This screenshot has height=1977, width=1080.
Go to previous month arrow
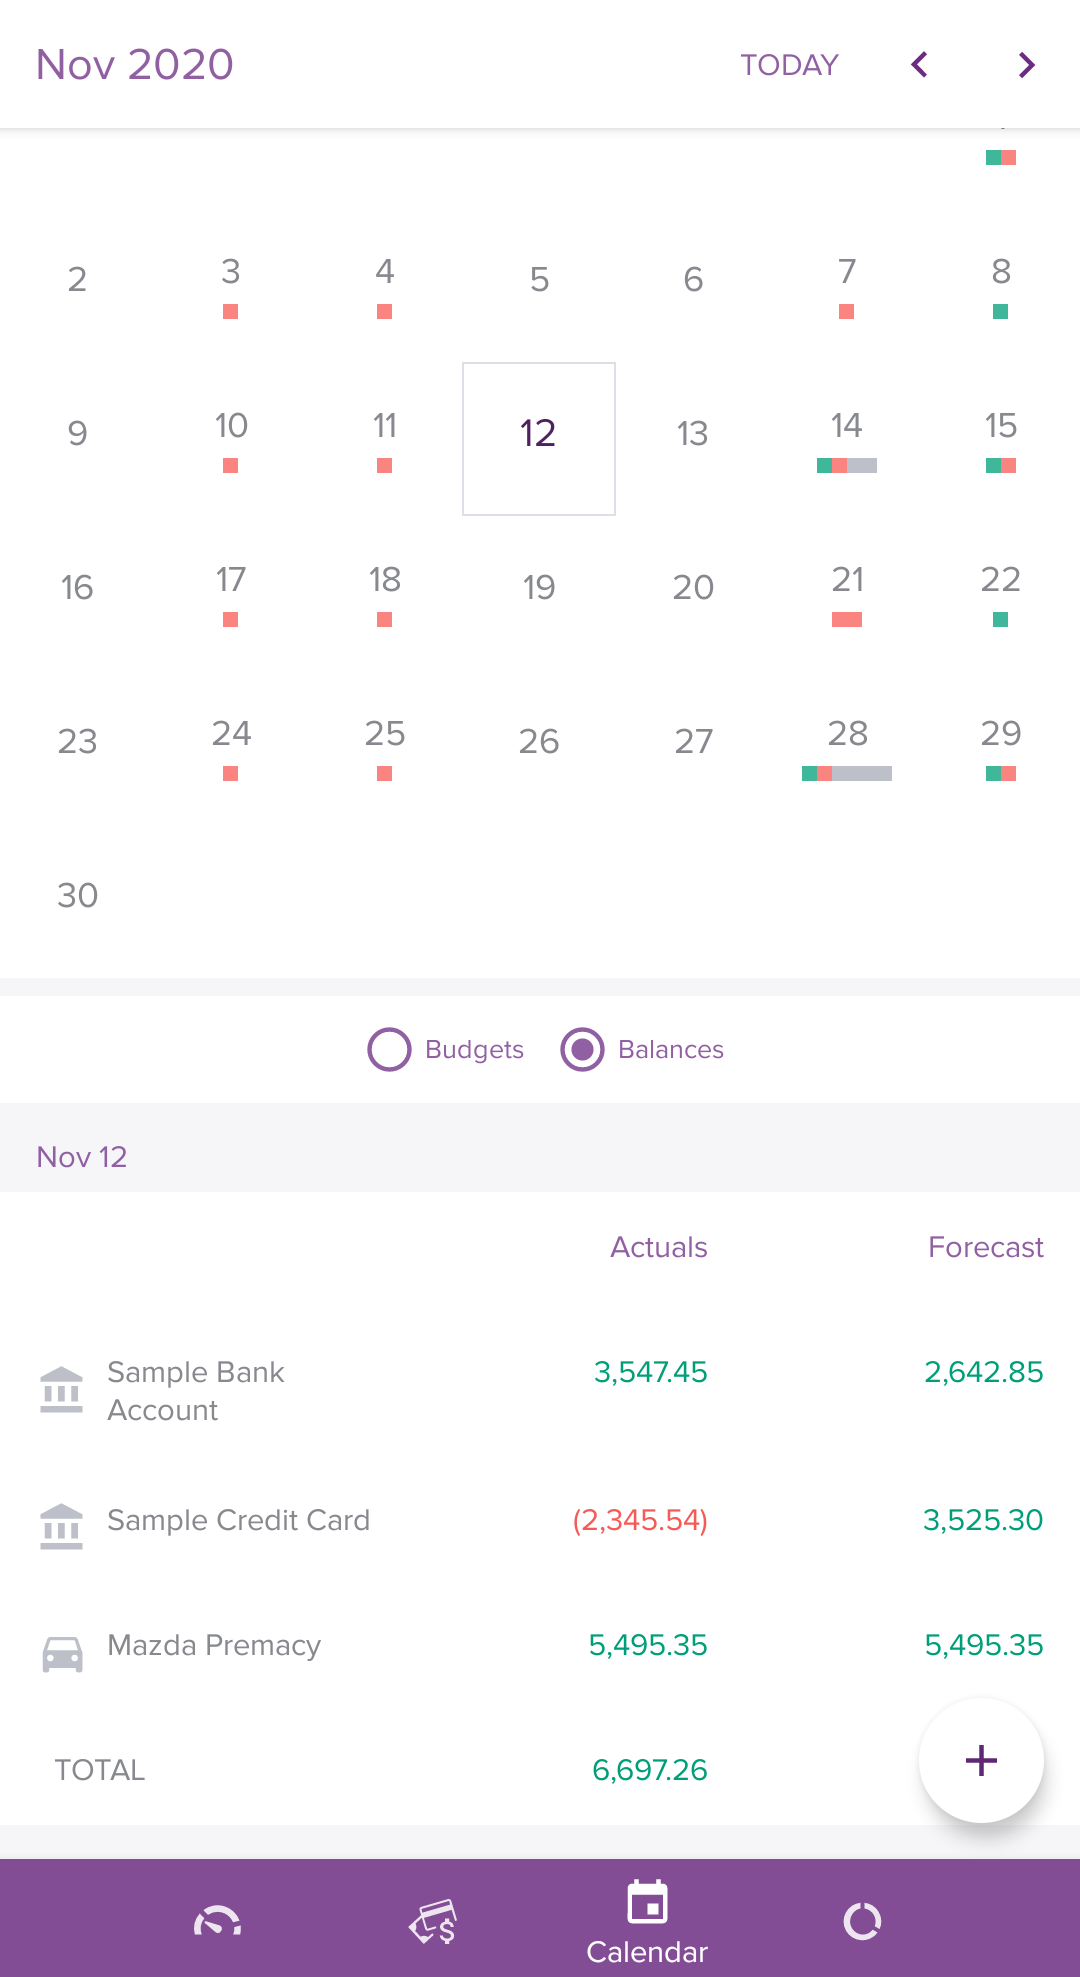[x=920, y=65]
